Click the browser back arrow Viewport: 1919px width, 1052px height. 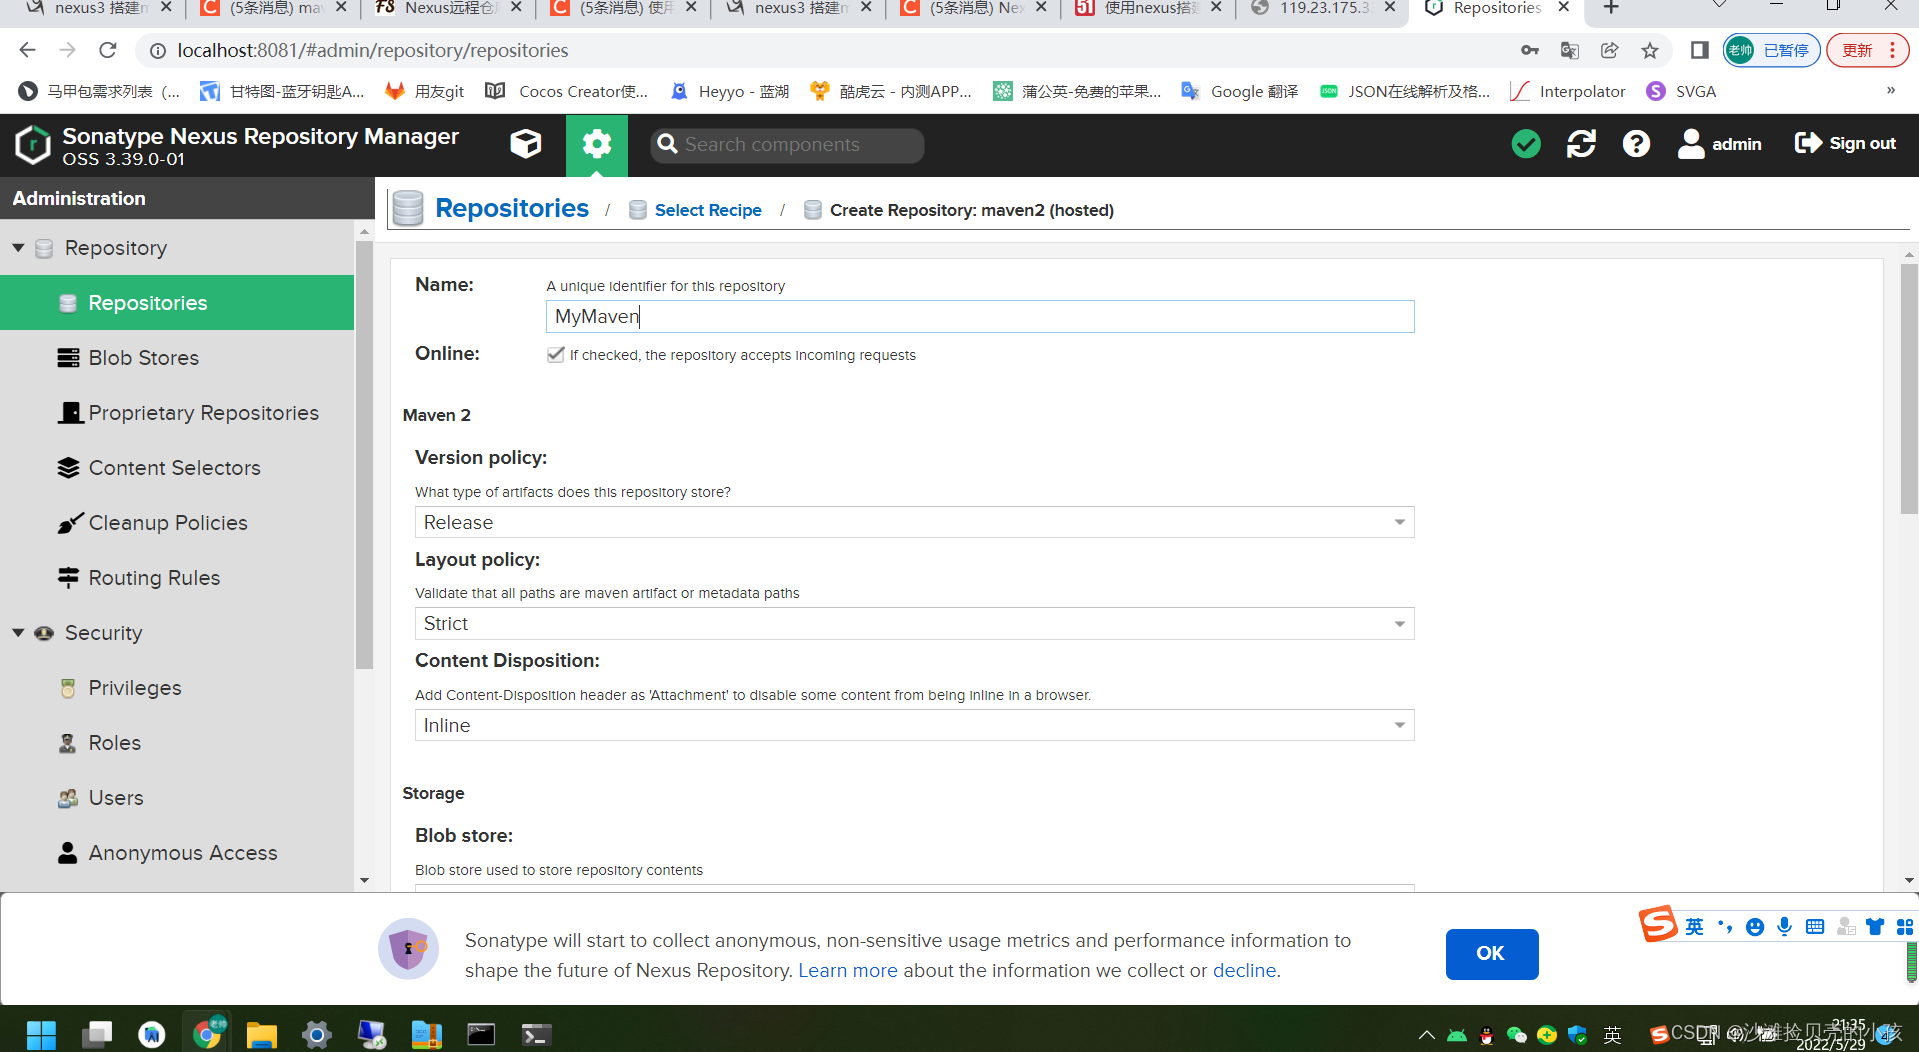[27, 50]
